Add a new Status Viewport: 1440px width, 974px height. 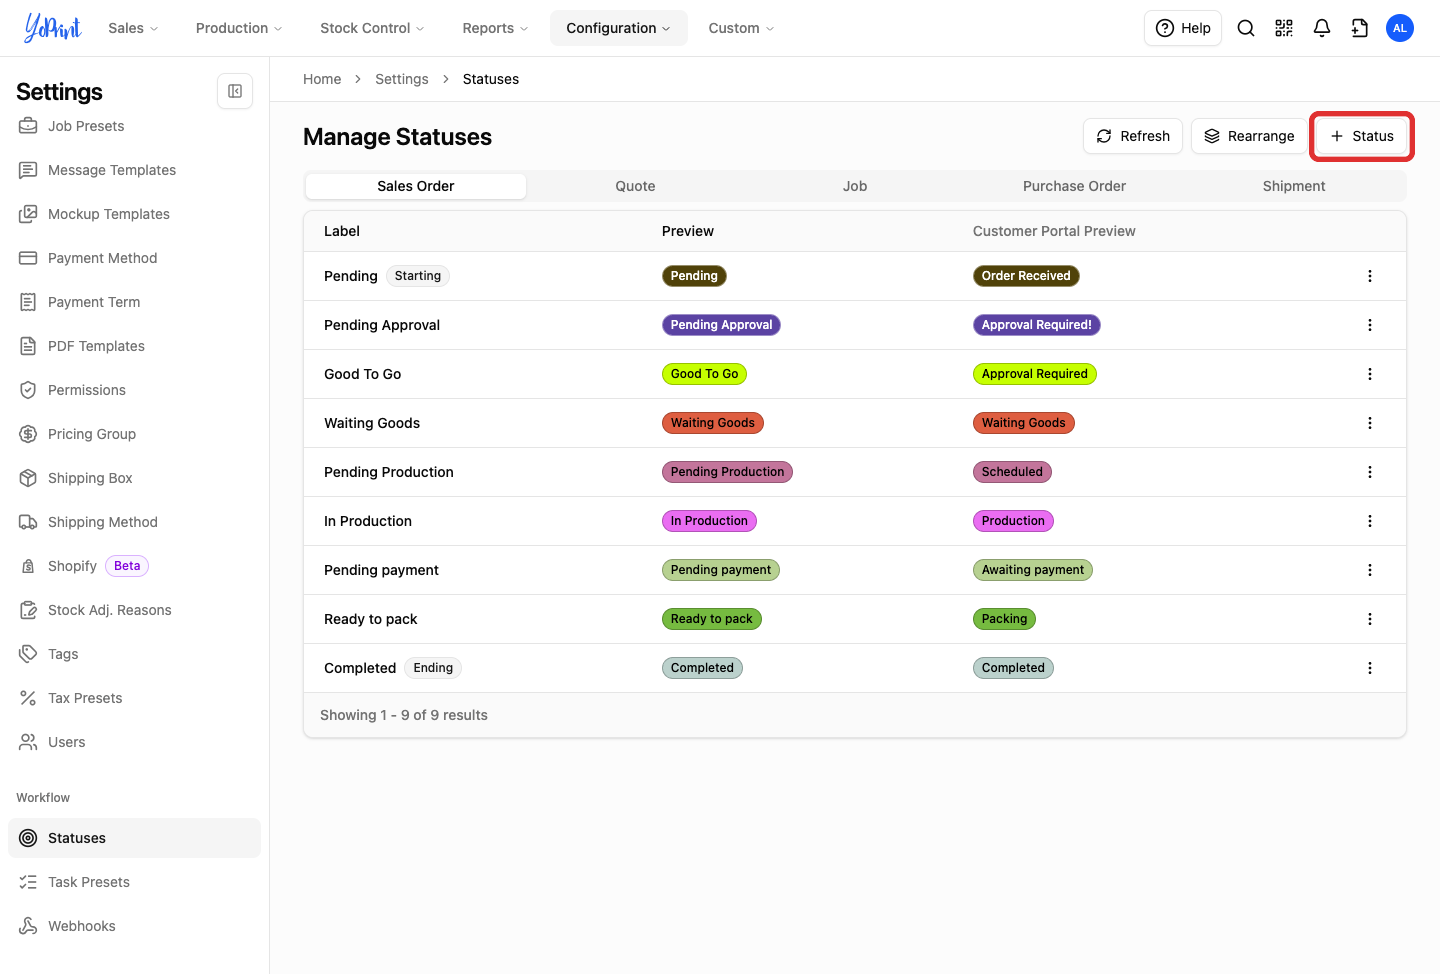[1361, 136]
